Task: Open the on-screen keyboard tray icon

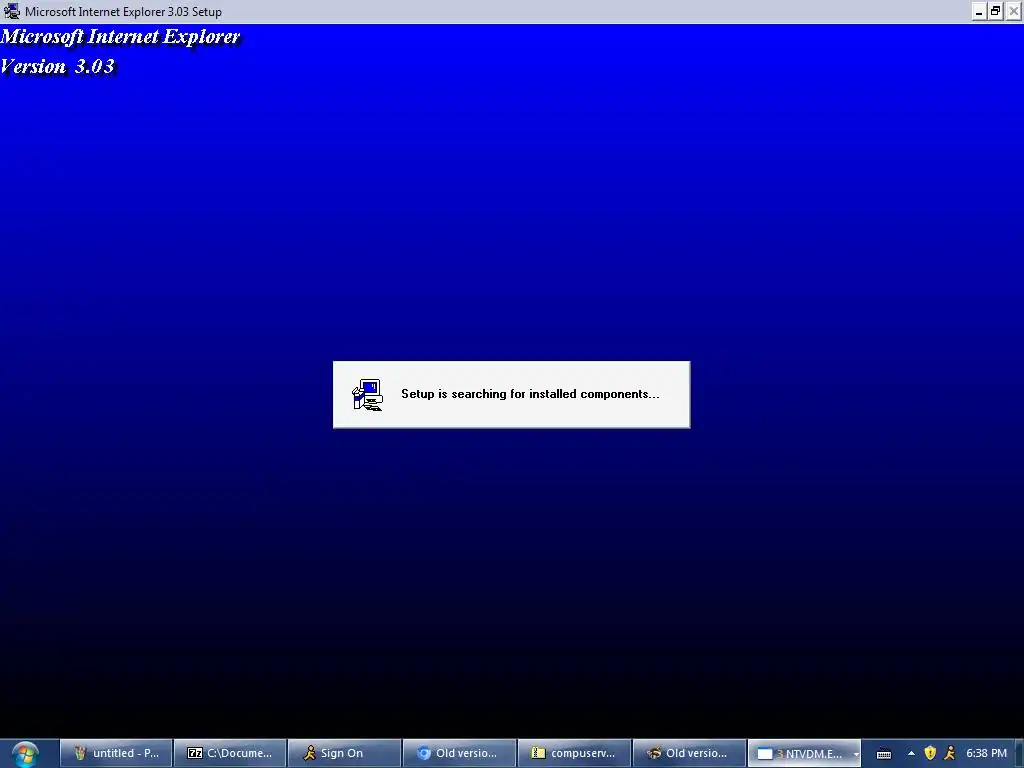Action: 884,754
